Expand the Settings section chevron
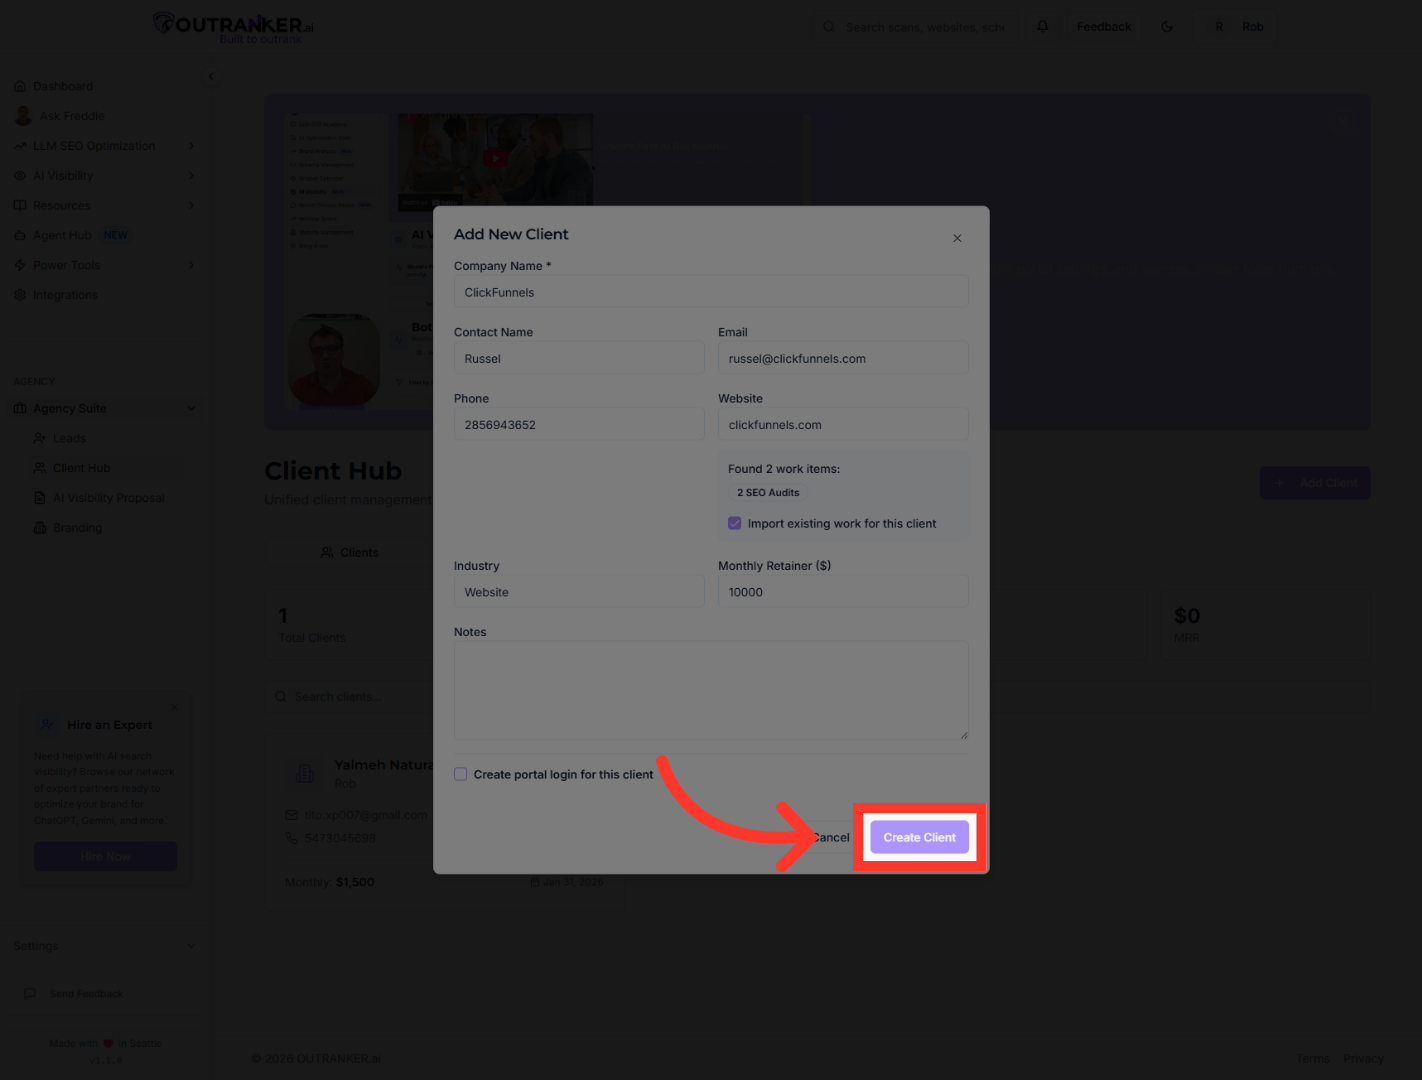Viewport: 1422px width, 1080px height. tap(191, 946)
